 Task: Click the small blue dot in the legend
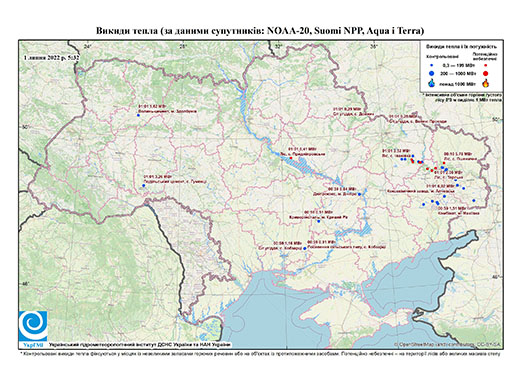(432, 65)
